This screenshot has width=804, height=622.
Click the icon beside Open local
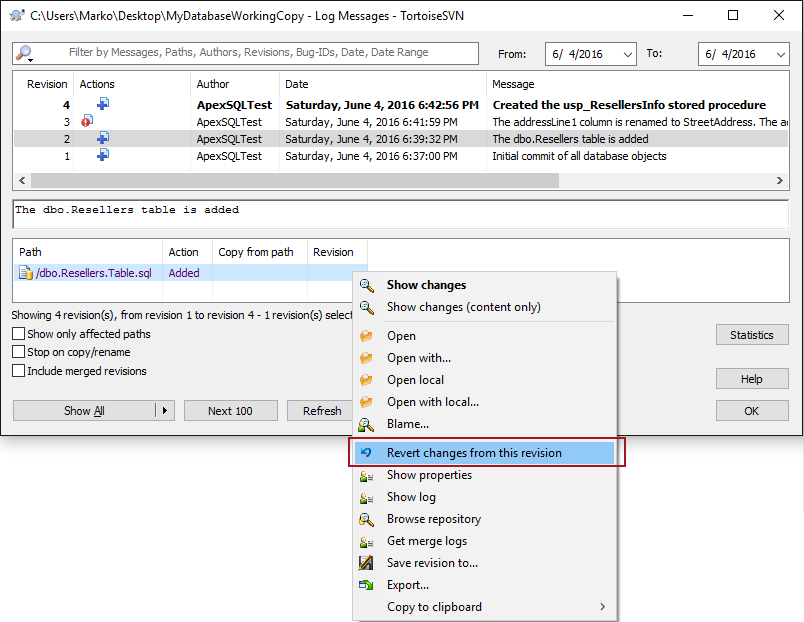point(366,380)
